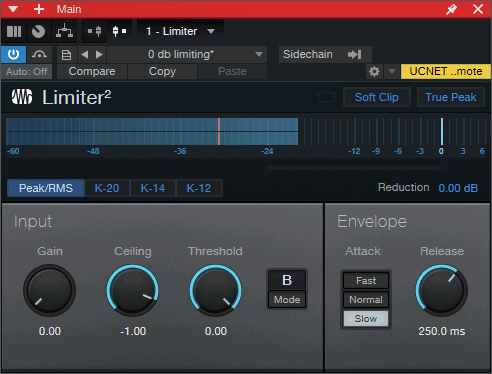Click the Release value 250.0 ms

click(x=442, y=331)
